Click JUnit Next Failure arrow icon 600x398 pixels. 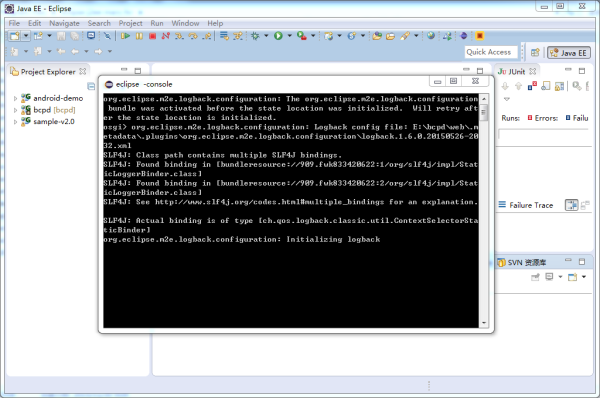(505, 86)
